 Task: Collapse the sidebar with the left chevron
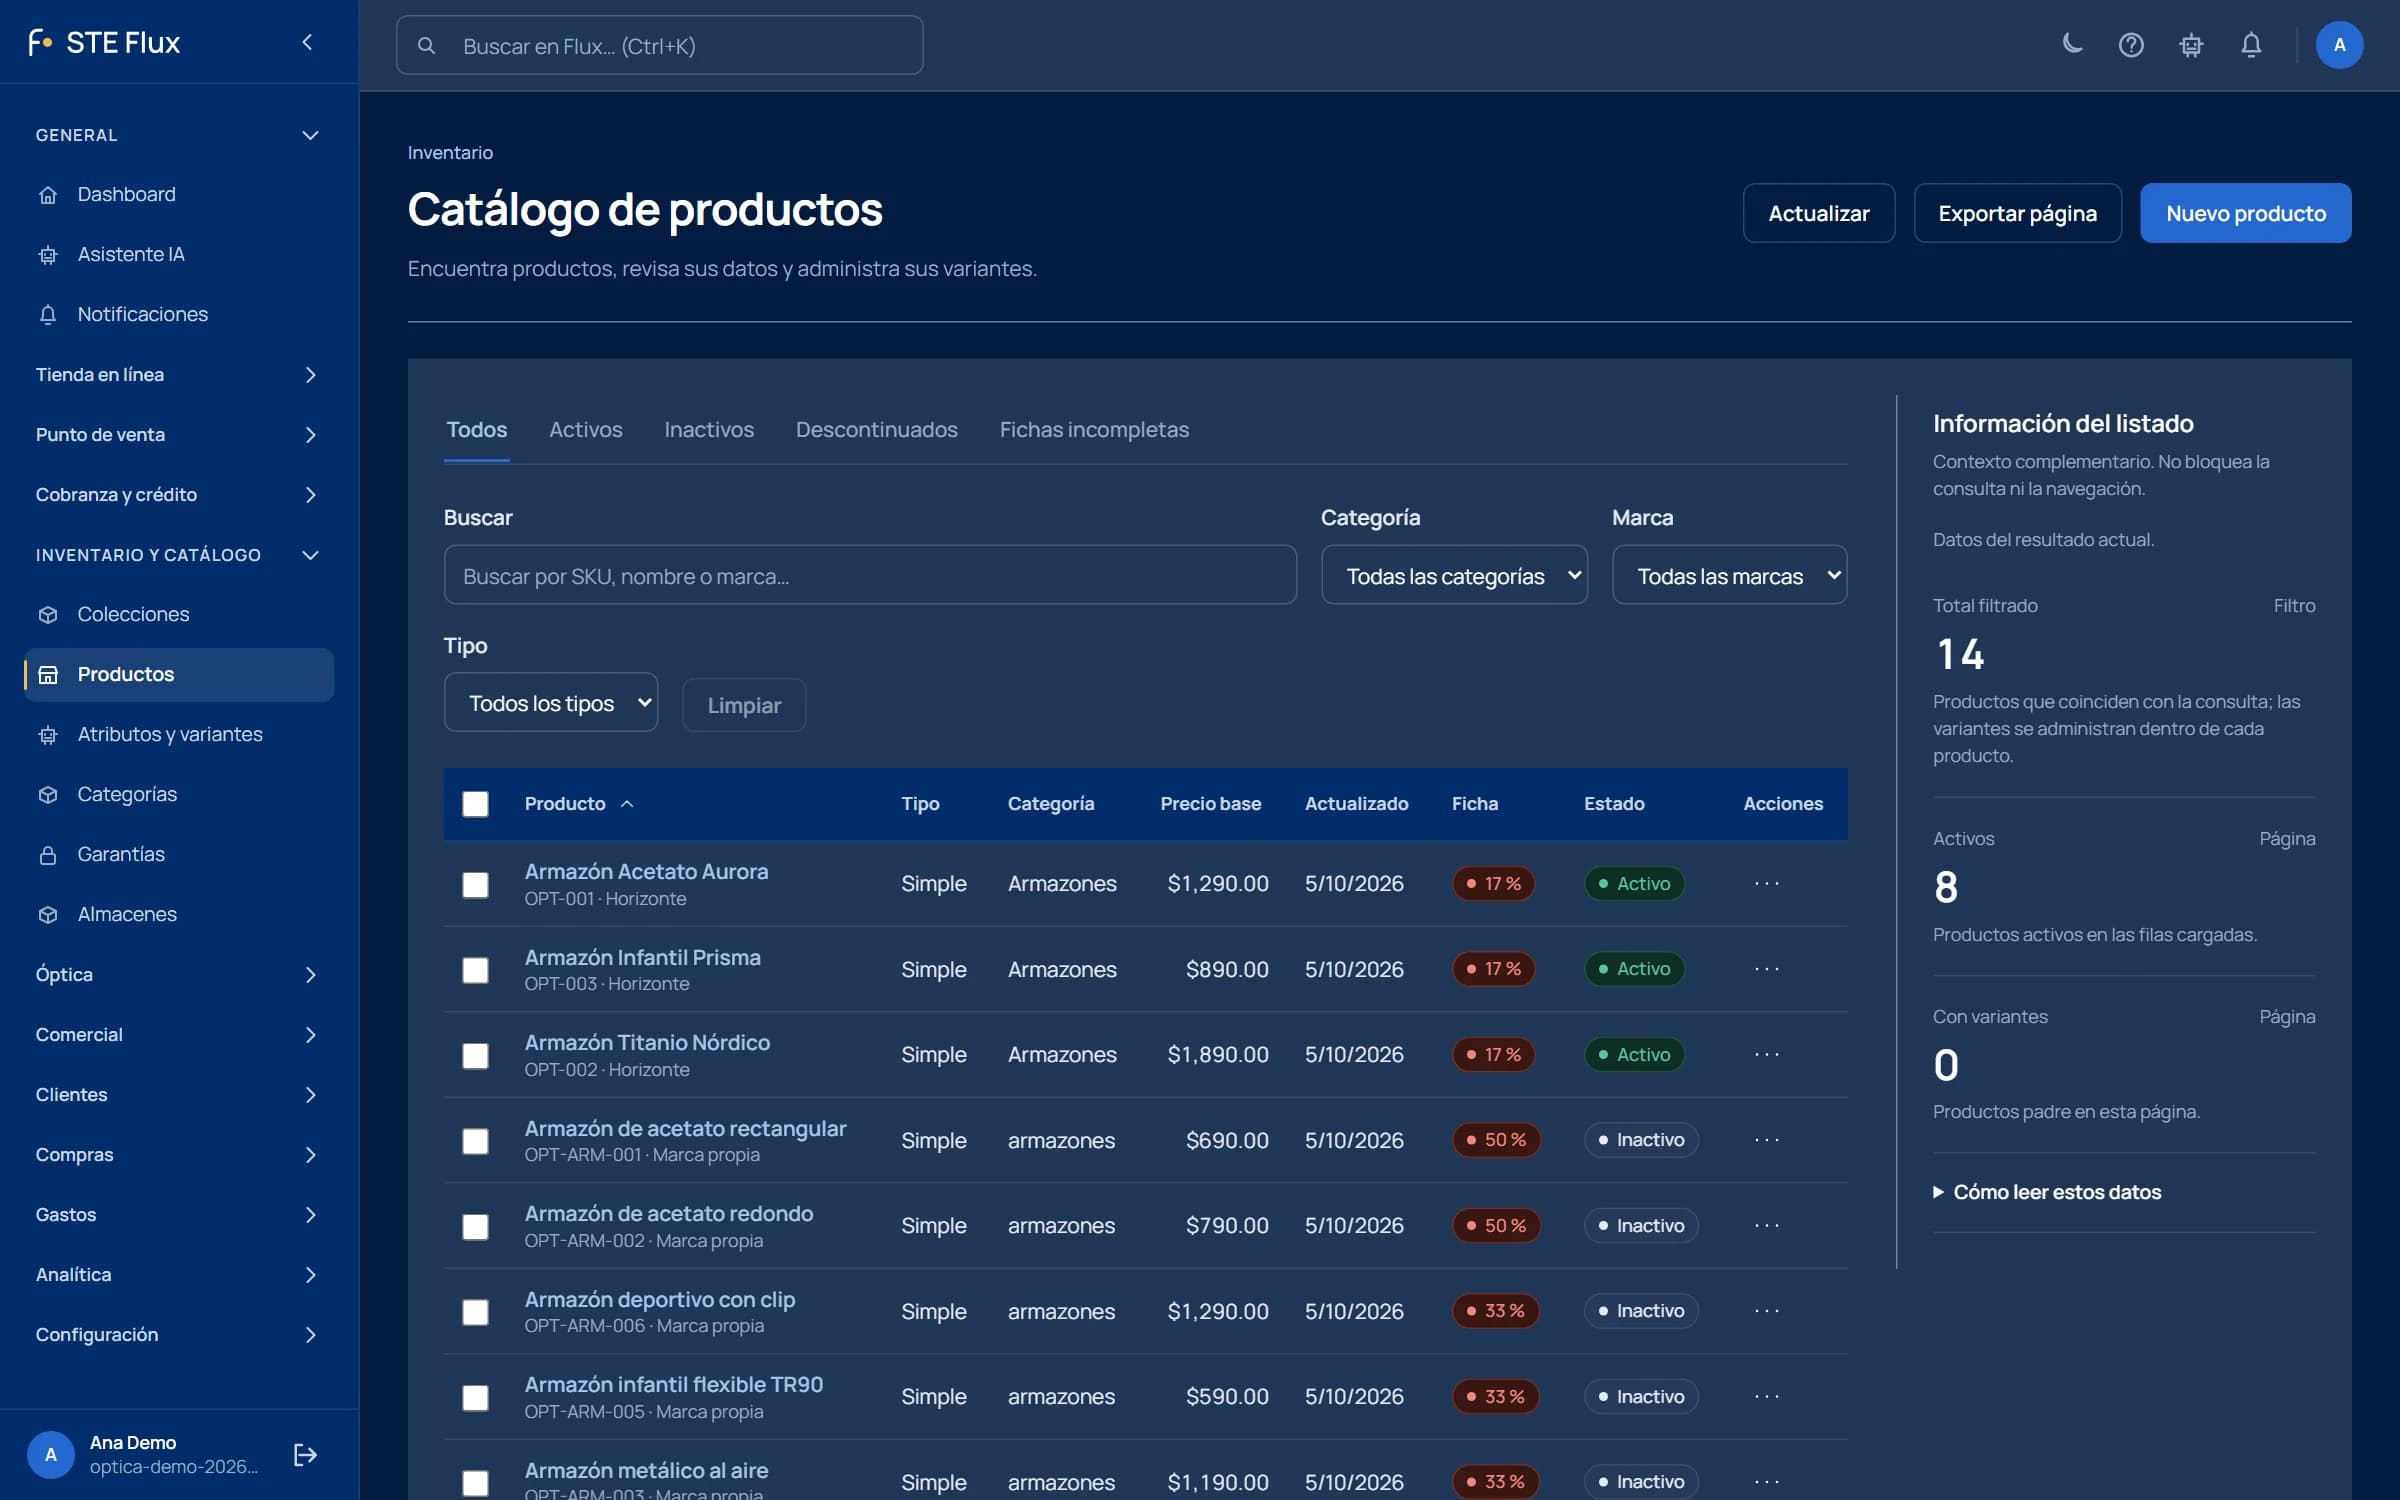308,42
